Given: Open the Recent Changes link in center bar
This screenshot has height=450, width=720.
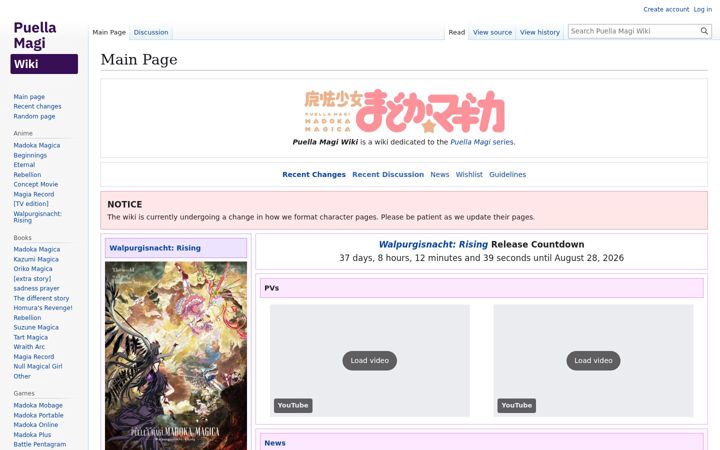Looking at the screenshot, I should pos(314,174).
